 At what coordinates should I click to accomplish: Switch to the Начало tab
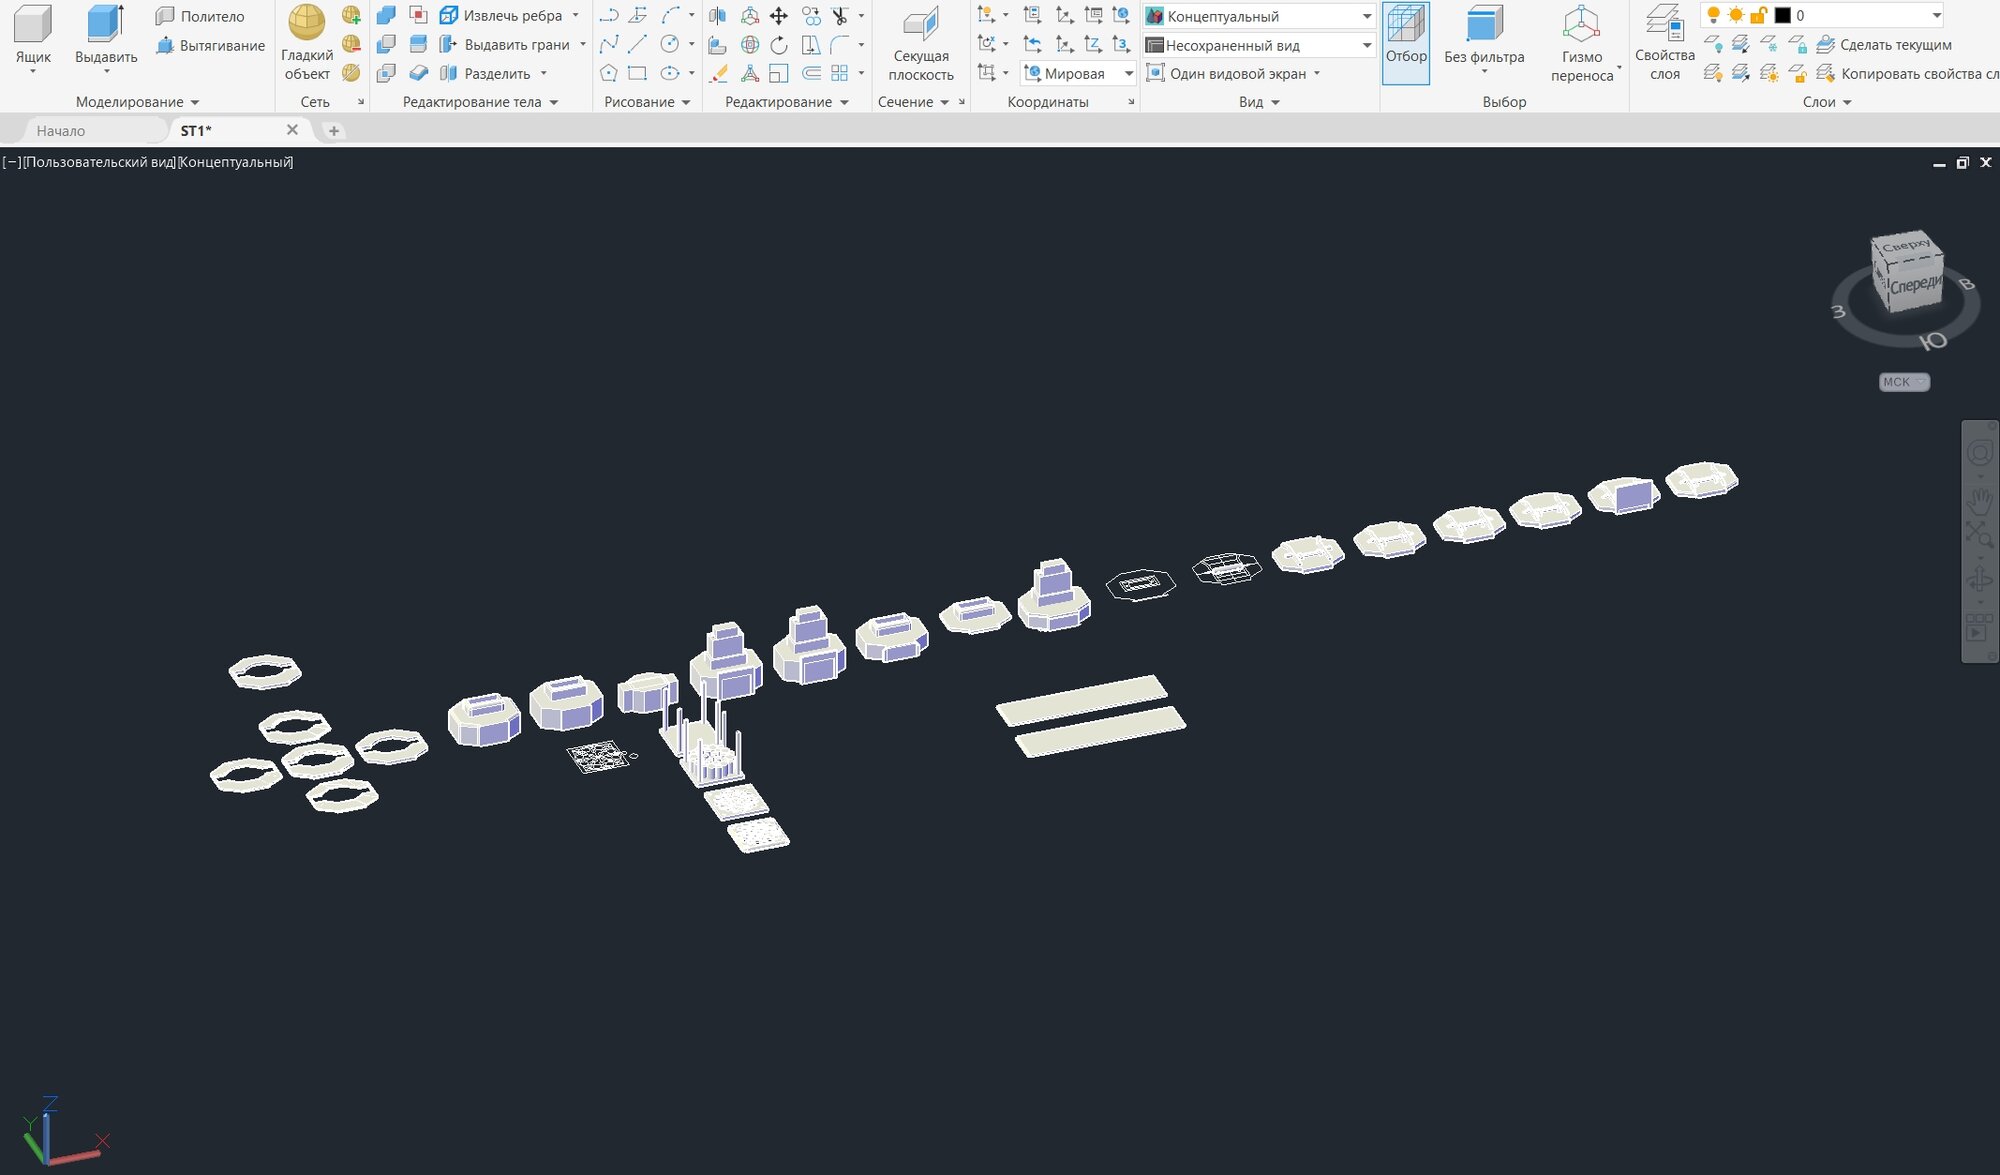[x=61, y=130]
